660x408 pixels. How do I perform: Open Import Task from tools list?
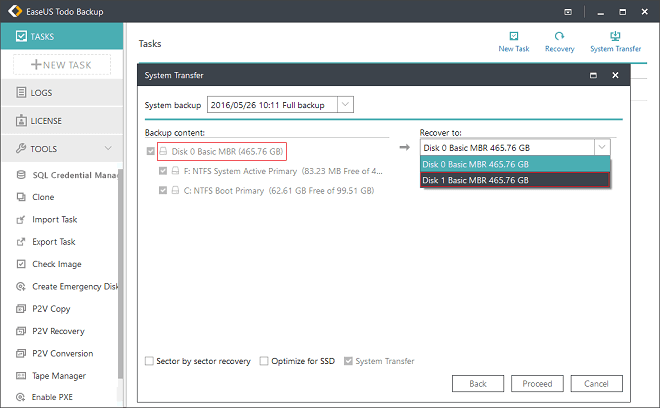55,219
